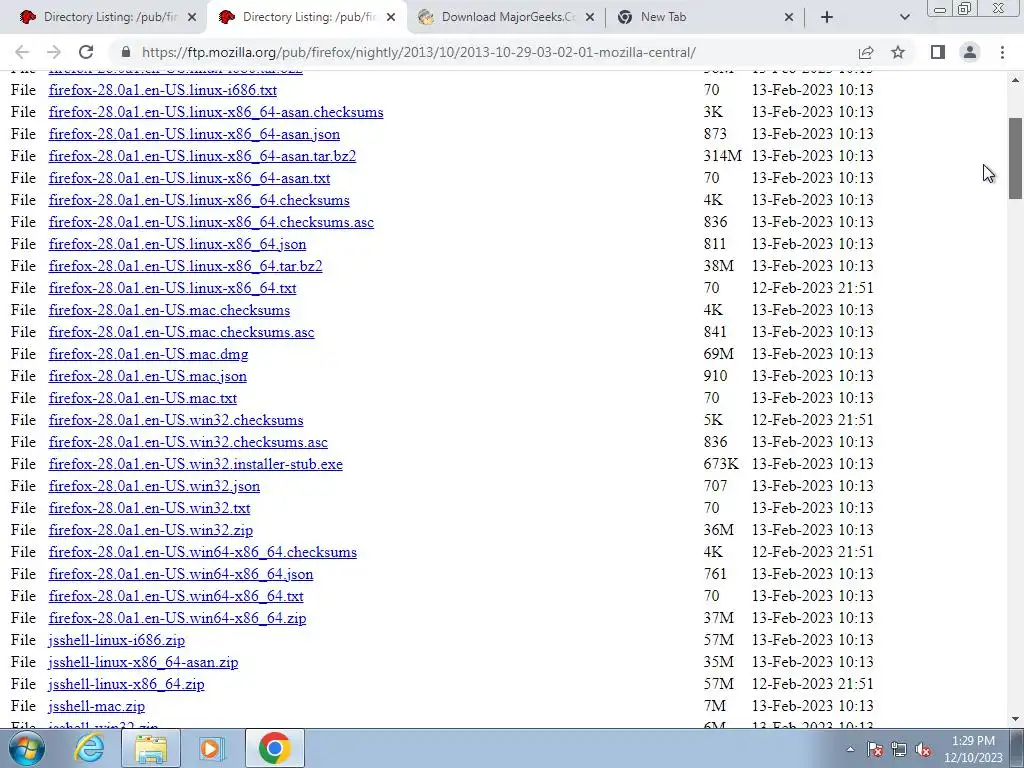Screen dimensions: 1024x768
Task: Open linux-x86_64-asan.txt link
Action: (189, 178)
